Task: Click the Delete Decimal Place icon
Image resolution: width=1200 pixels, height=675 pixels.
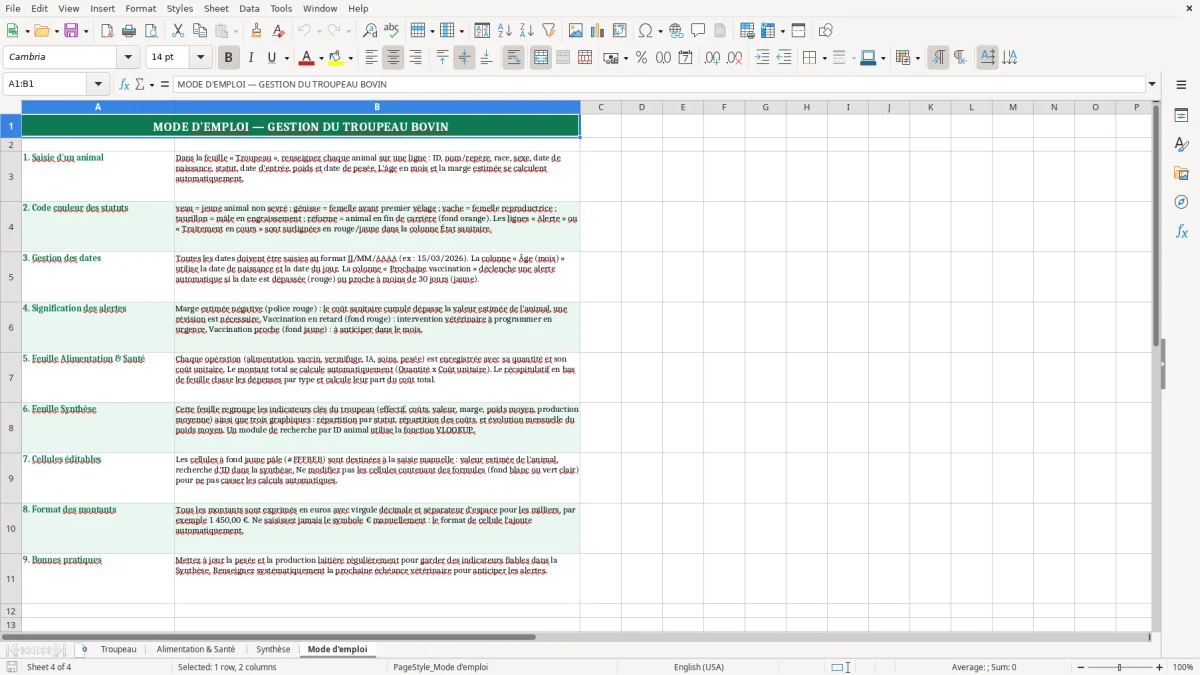Action: pyautogui.click(x=735, y=58)
